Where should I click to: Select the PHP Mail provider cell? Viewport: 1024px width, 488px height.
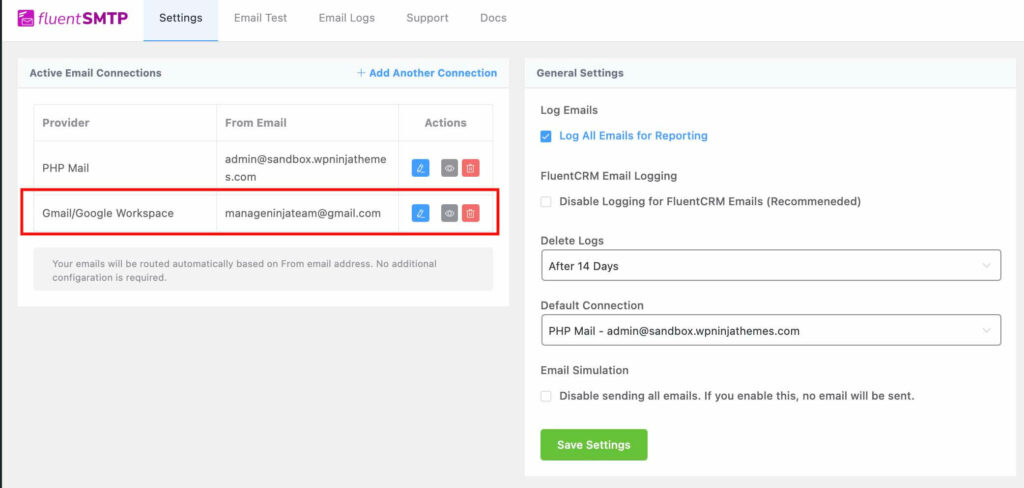tap(125, 168)
